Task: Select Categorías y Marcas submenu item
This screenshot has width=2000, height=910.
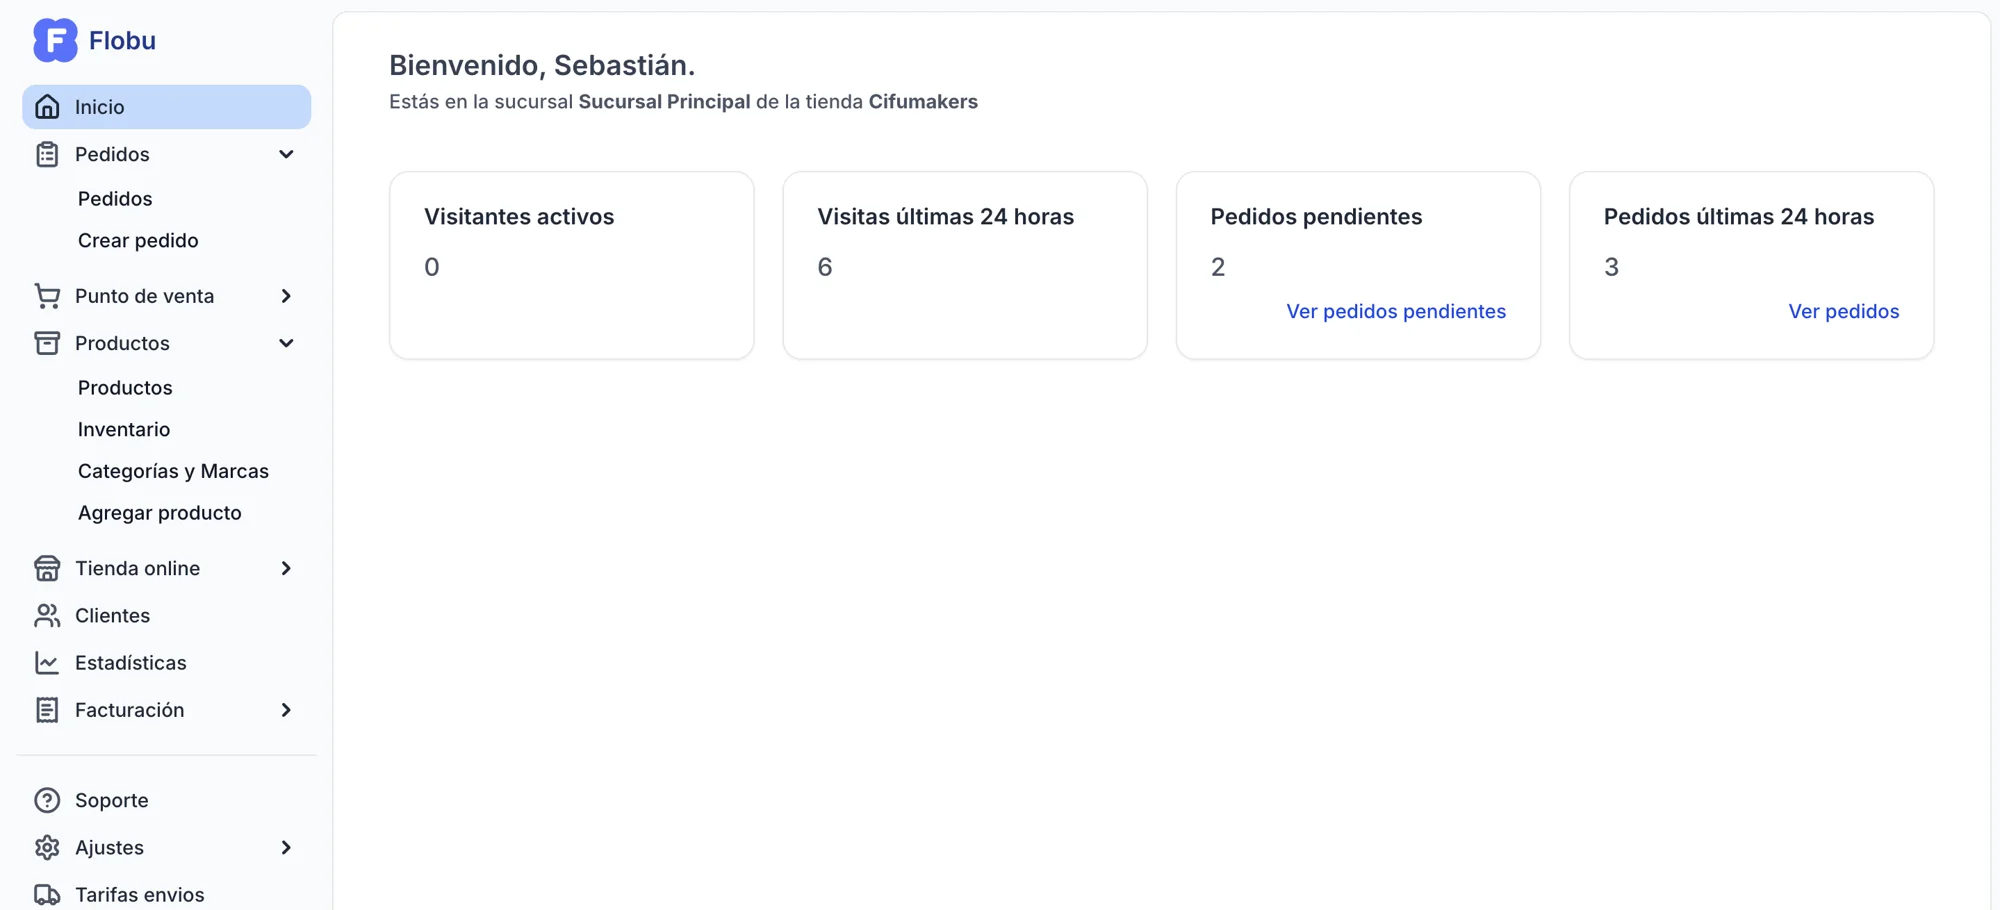Action: click(173, 471)
